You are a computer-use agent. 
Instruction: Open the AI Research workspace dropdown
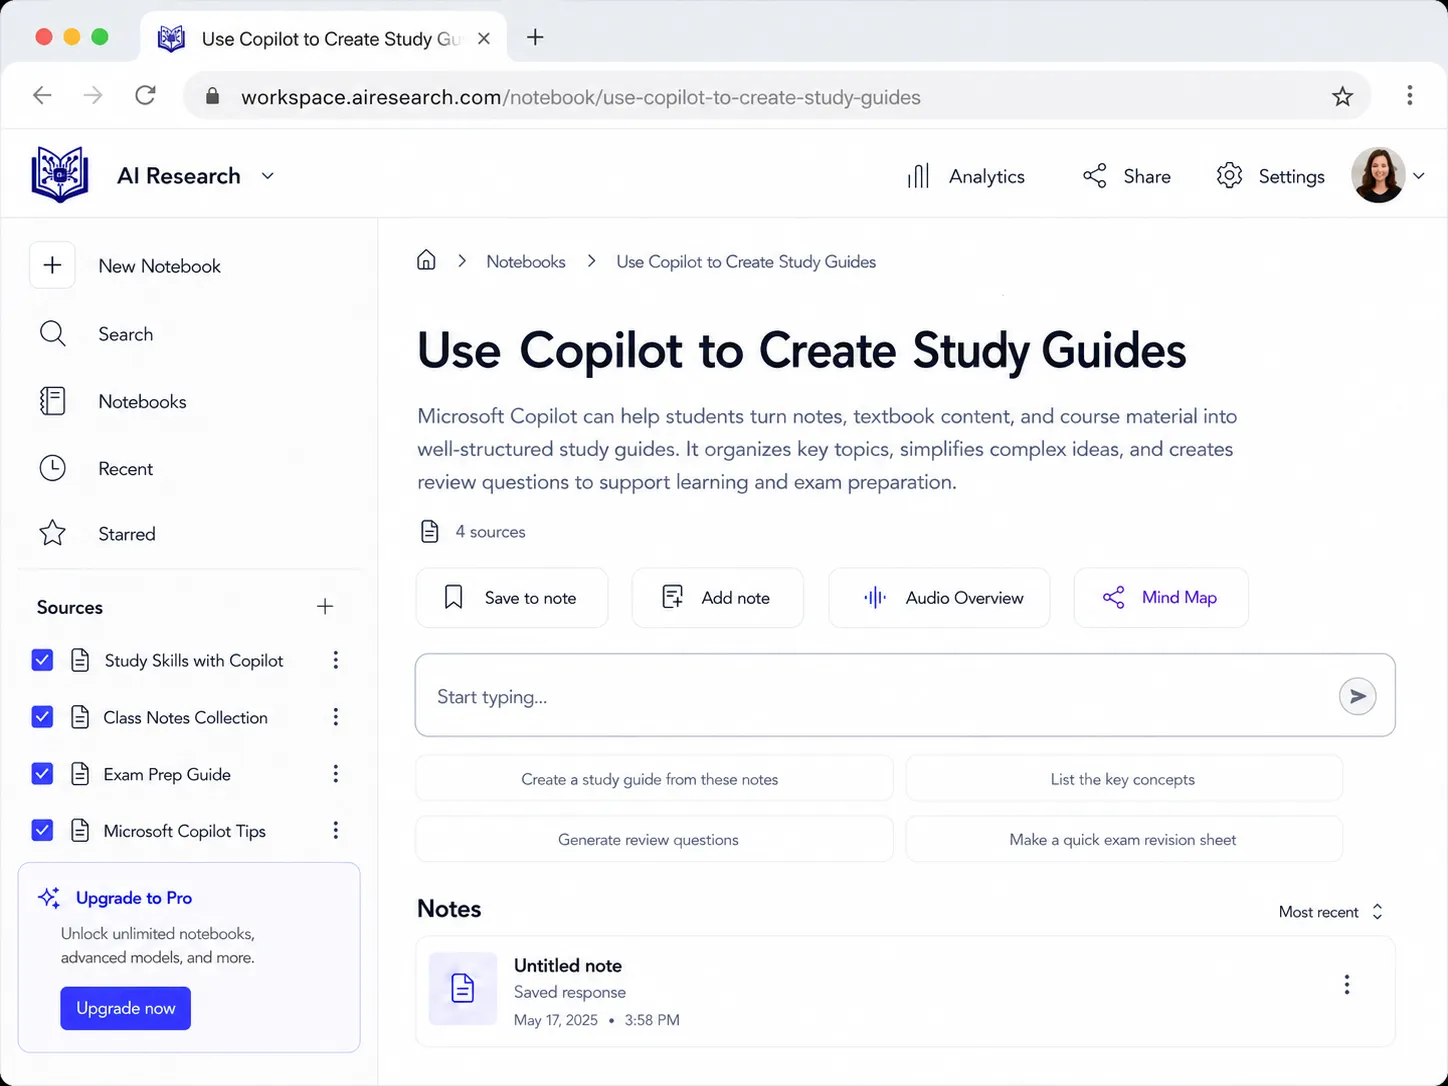(x=267, y=176)
